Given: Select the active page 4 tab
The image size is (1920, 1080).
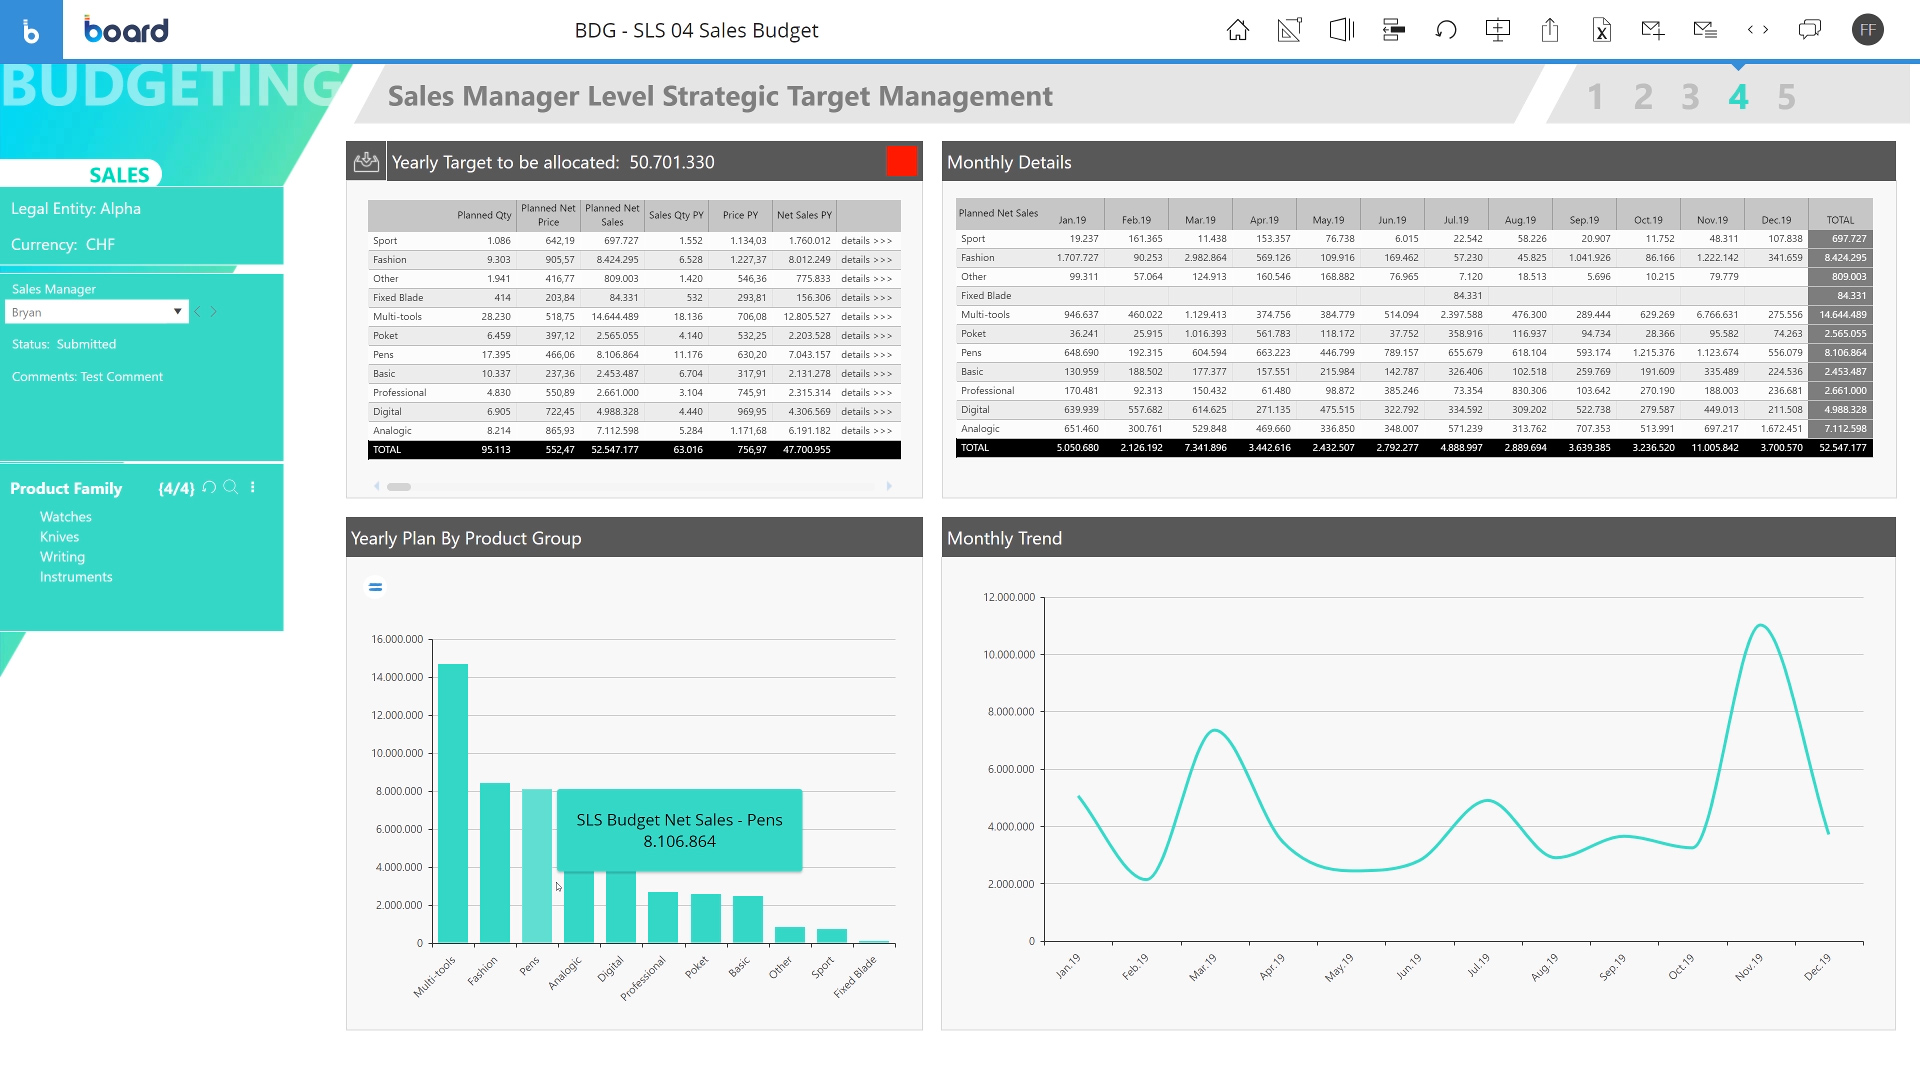Looking at the screenshot, I should (1738, 97).
